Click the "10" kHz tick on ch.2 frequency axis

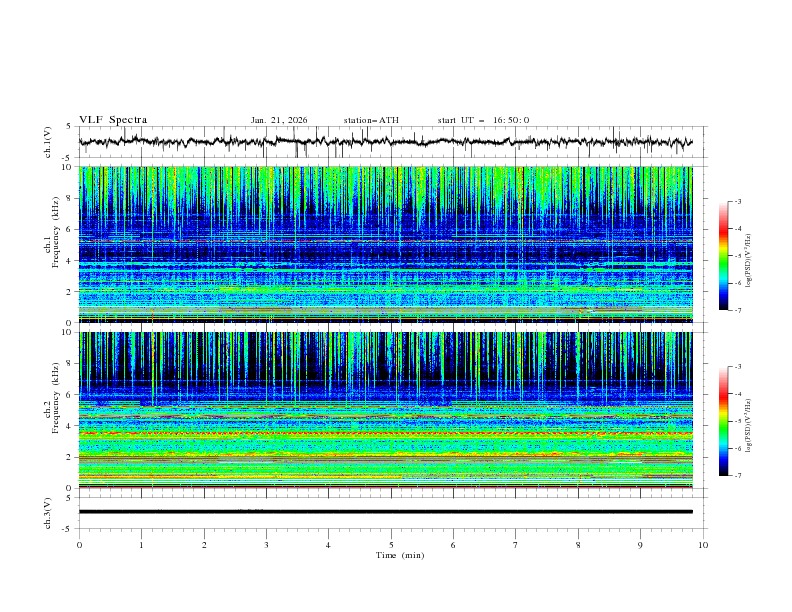69,332
